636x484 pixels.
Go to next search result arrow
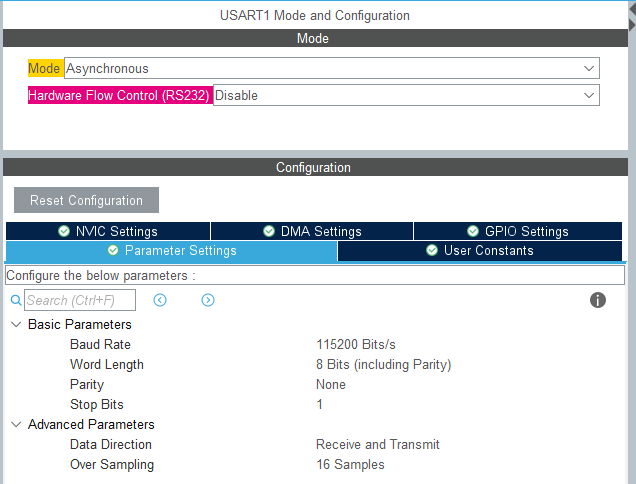208,300
